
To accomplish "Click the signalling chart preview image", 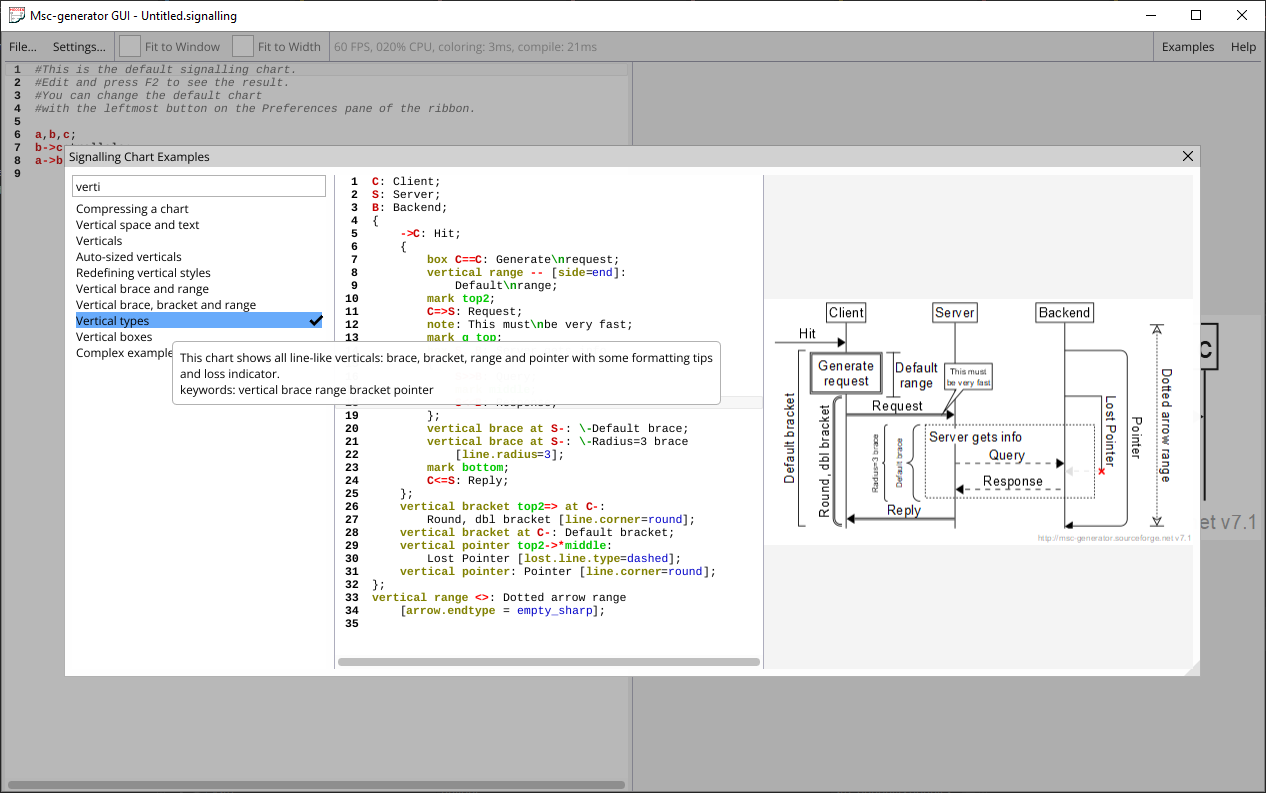I will pyautogui.click(x=978, y=420).
